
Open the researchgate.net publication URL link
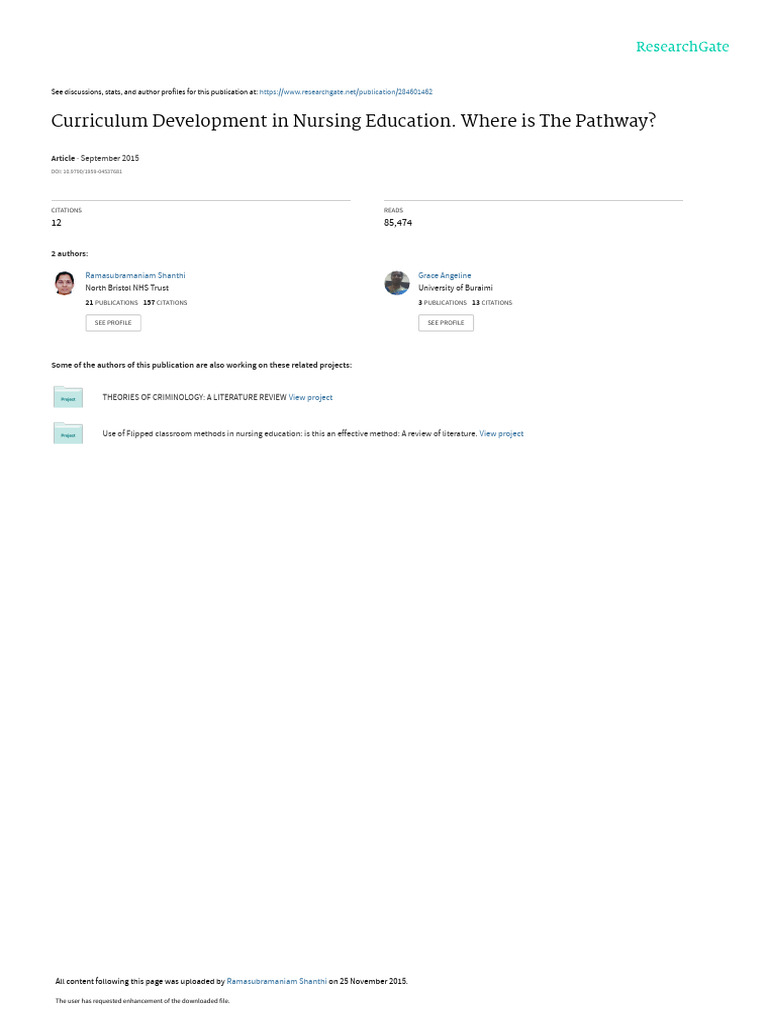click(x=345, y=92)
